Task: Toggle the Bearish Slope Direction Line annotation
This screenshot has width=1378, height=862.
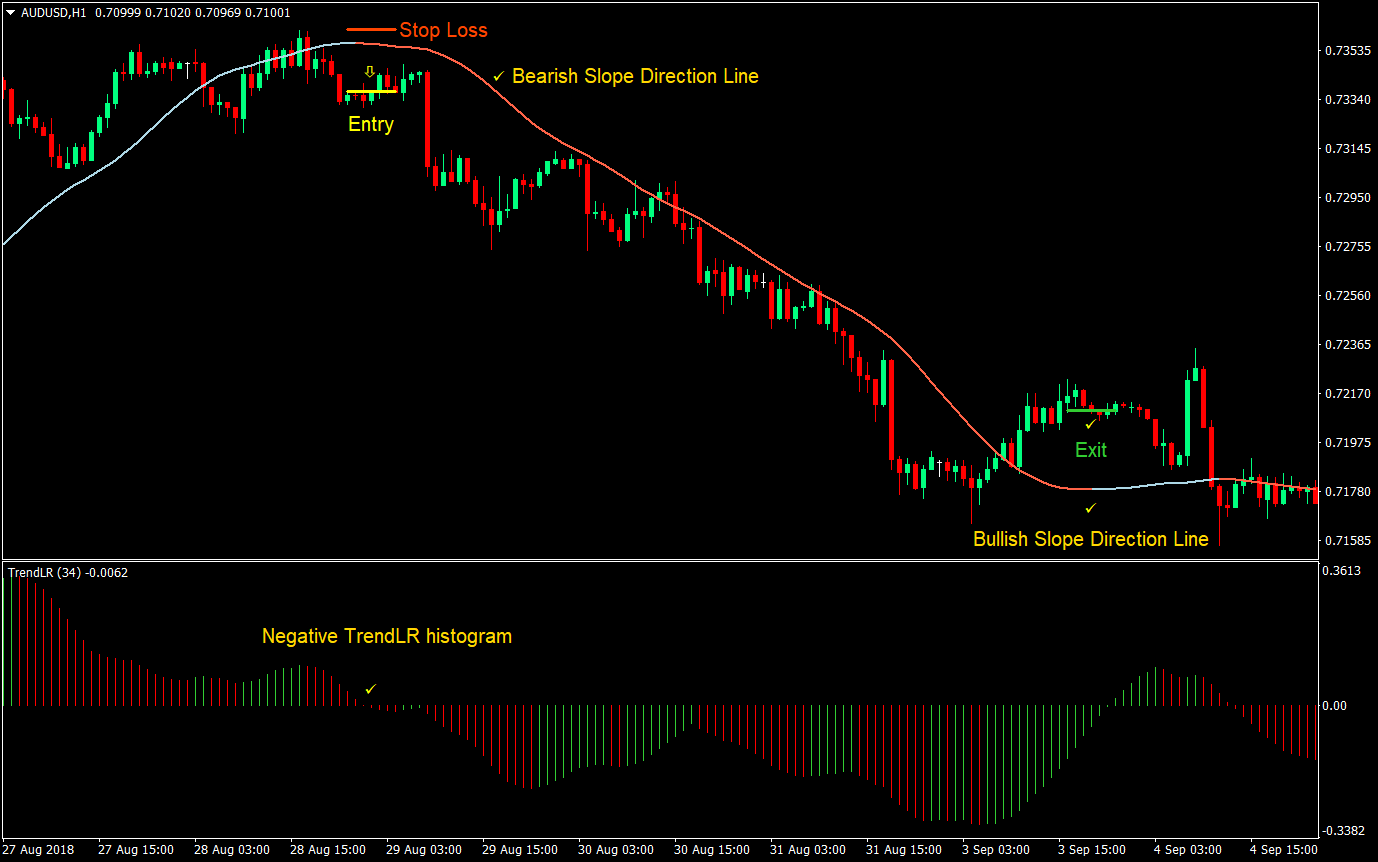Action: (x=635, y=76)
